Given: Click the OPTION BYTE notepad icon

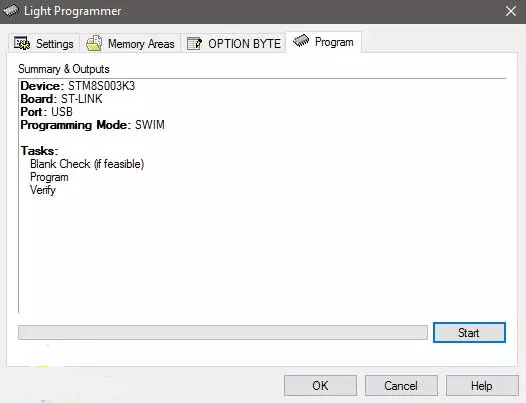Looking at the screenshot, I should (x=195, y=44).
